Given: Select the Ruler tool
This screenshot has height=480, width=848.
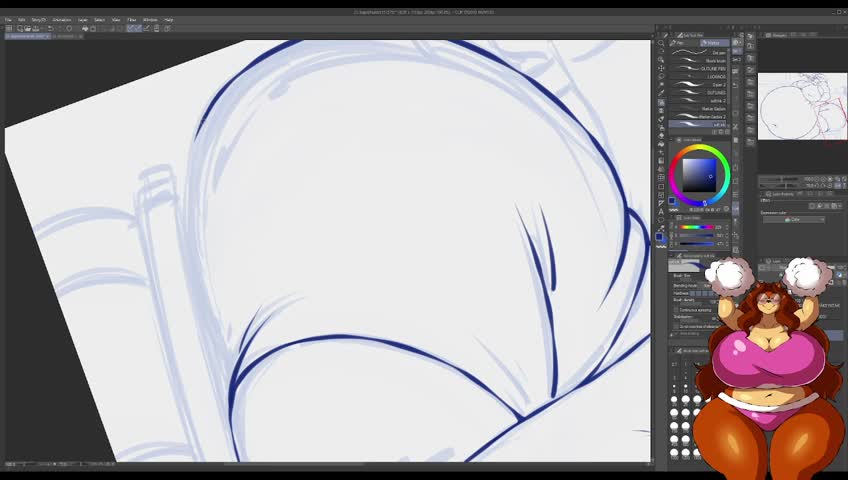Looking at the screenshot, I should coord(661,203).
